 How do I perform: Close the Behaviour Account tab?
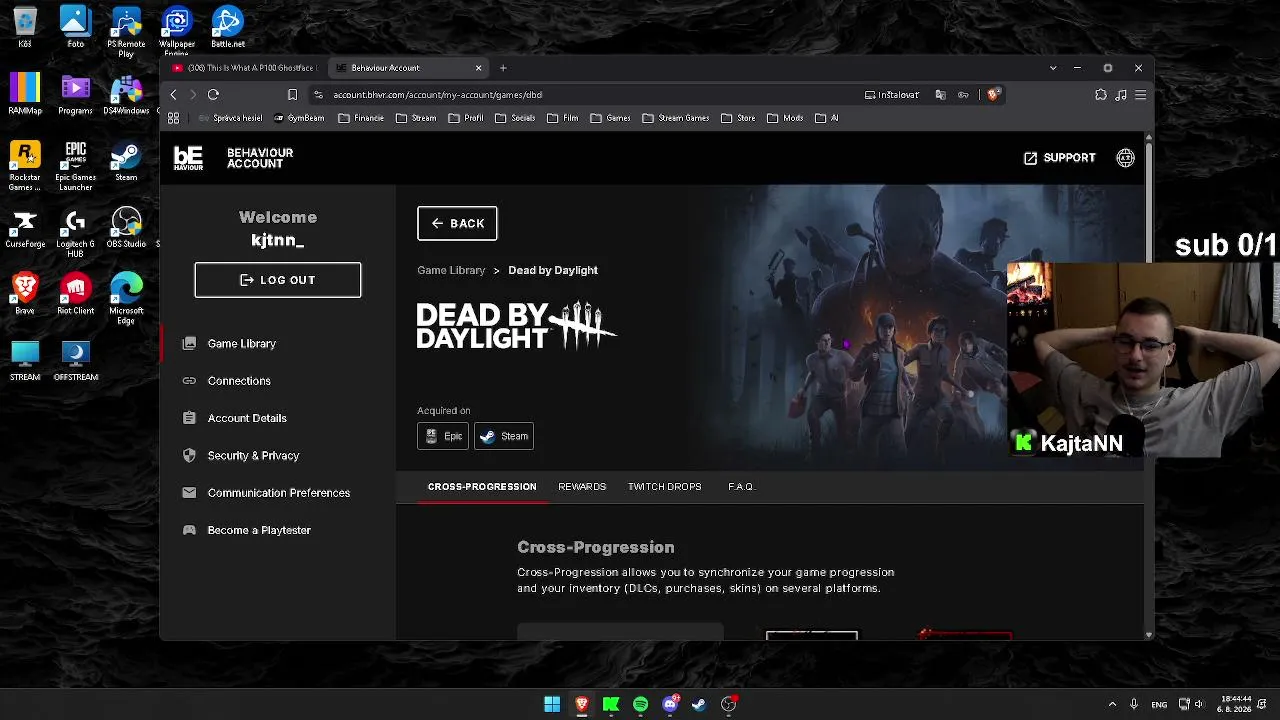pos(478,68)
